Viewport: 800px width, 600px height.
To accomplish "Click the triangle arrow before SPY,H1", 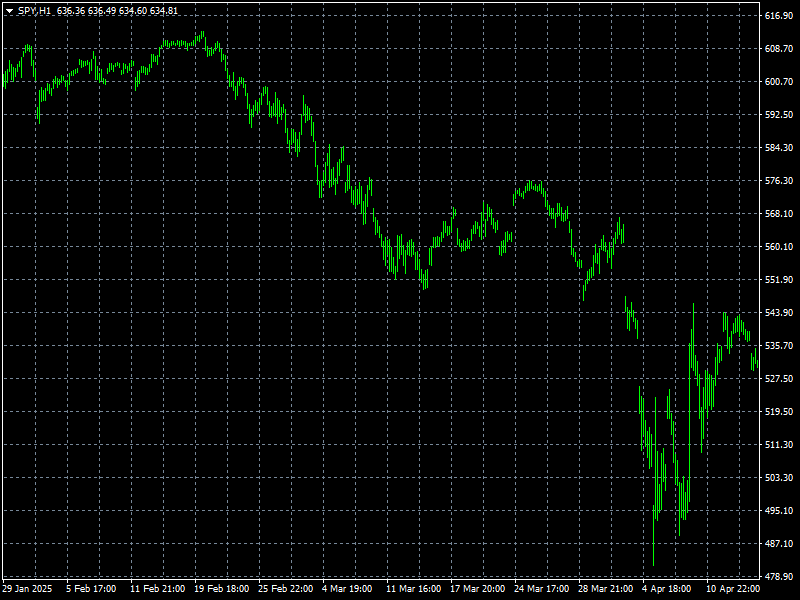I will tap(9, 11).
